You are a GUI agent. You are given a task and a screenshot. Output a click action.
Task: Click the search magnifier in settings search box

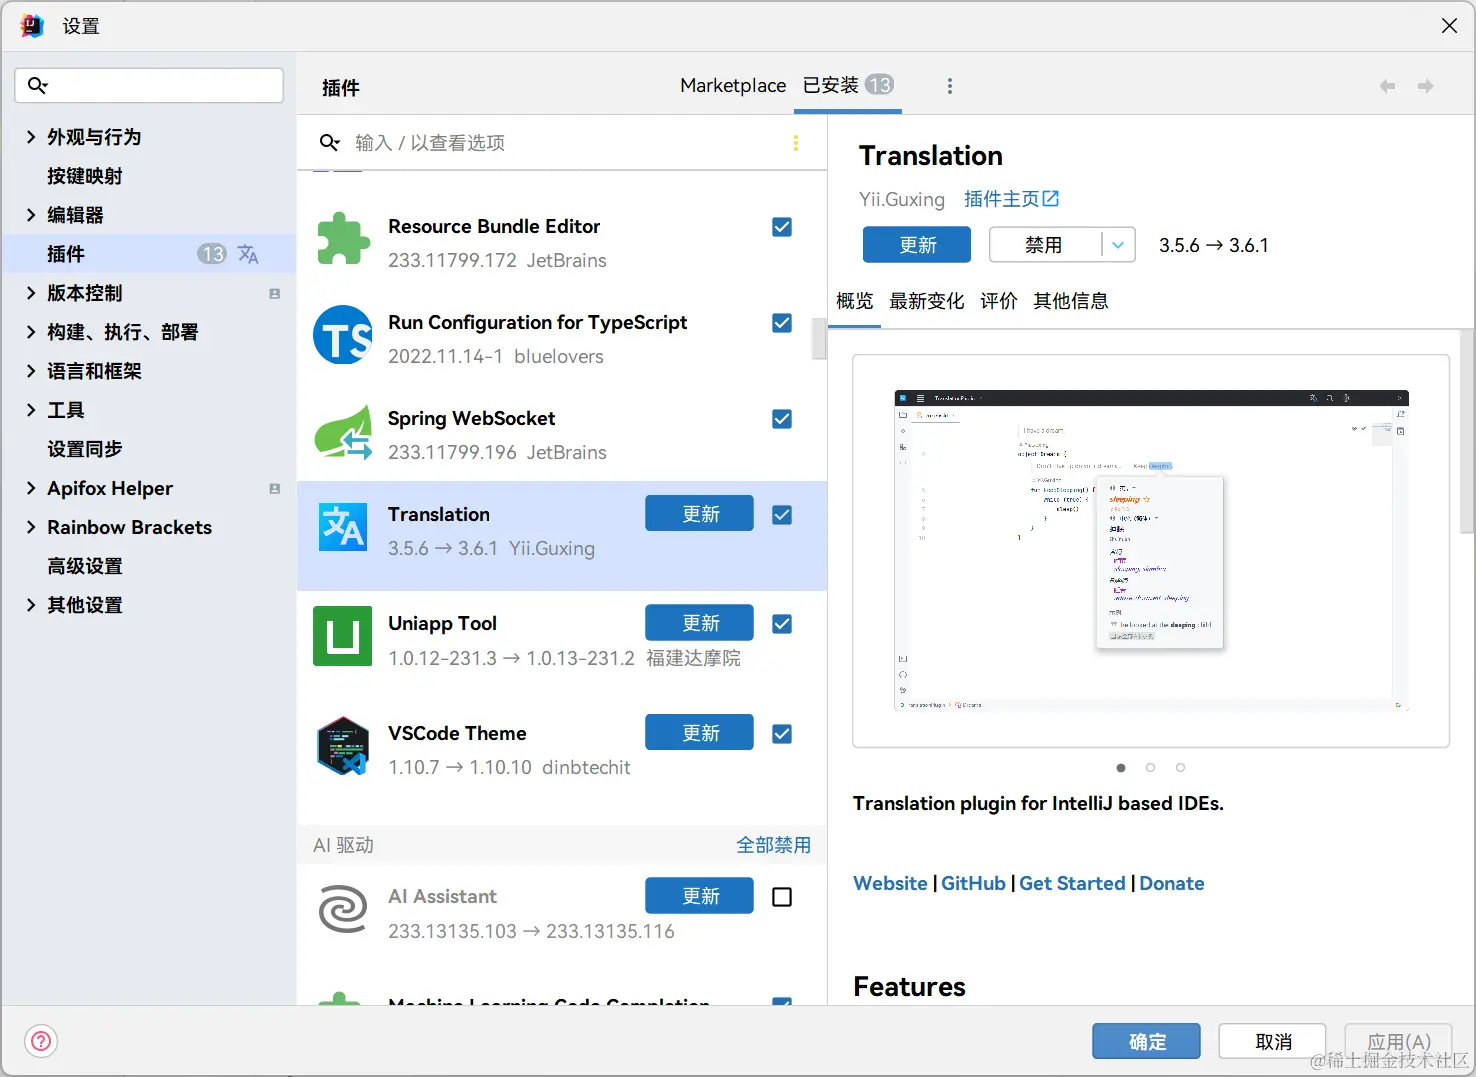(38, 85)
